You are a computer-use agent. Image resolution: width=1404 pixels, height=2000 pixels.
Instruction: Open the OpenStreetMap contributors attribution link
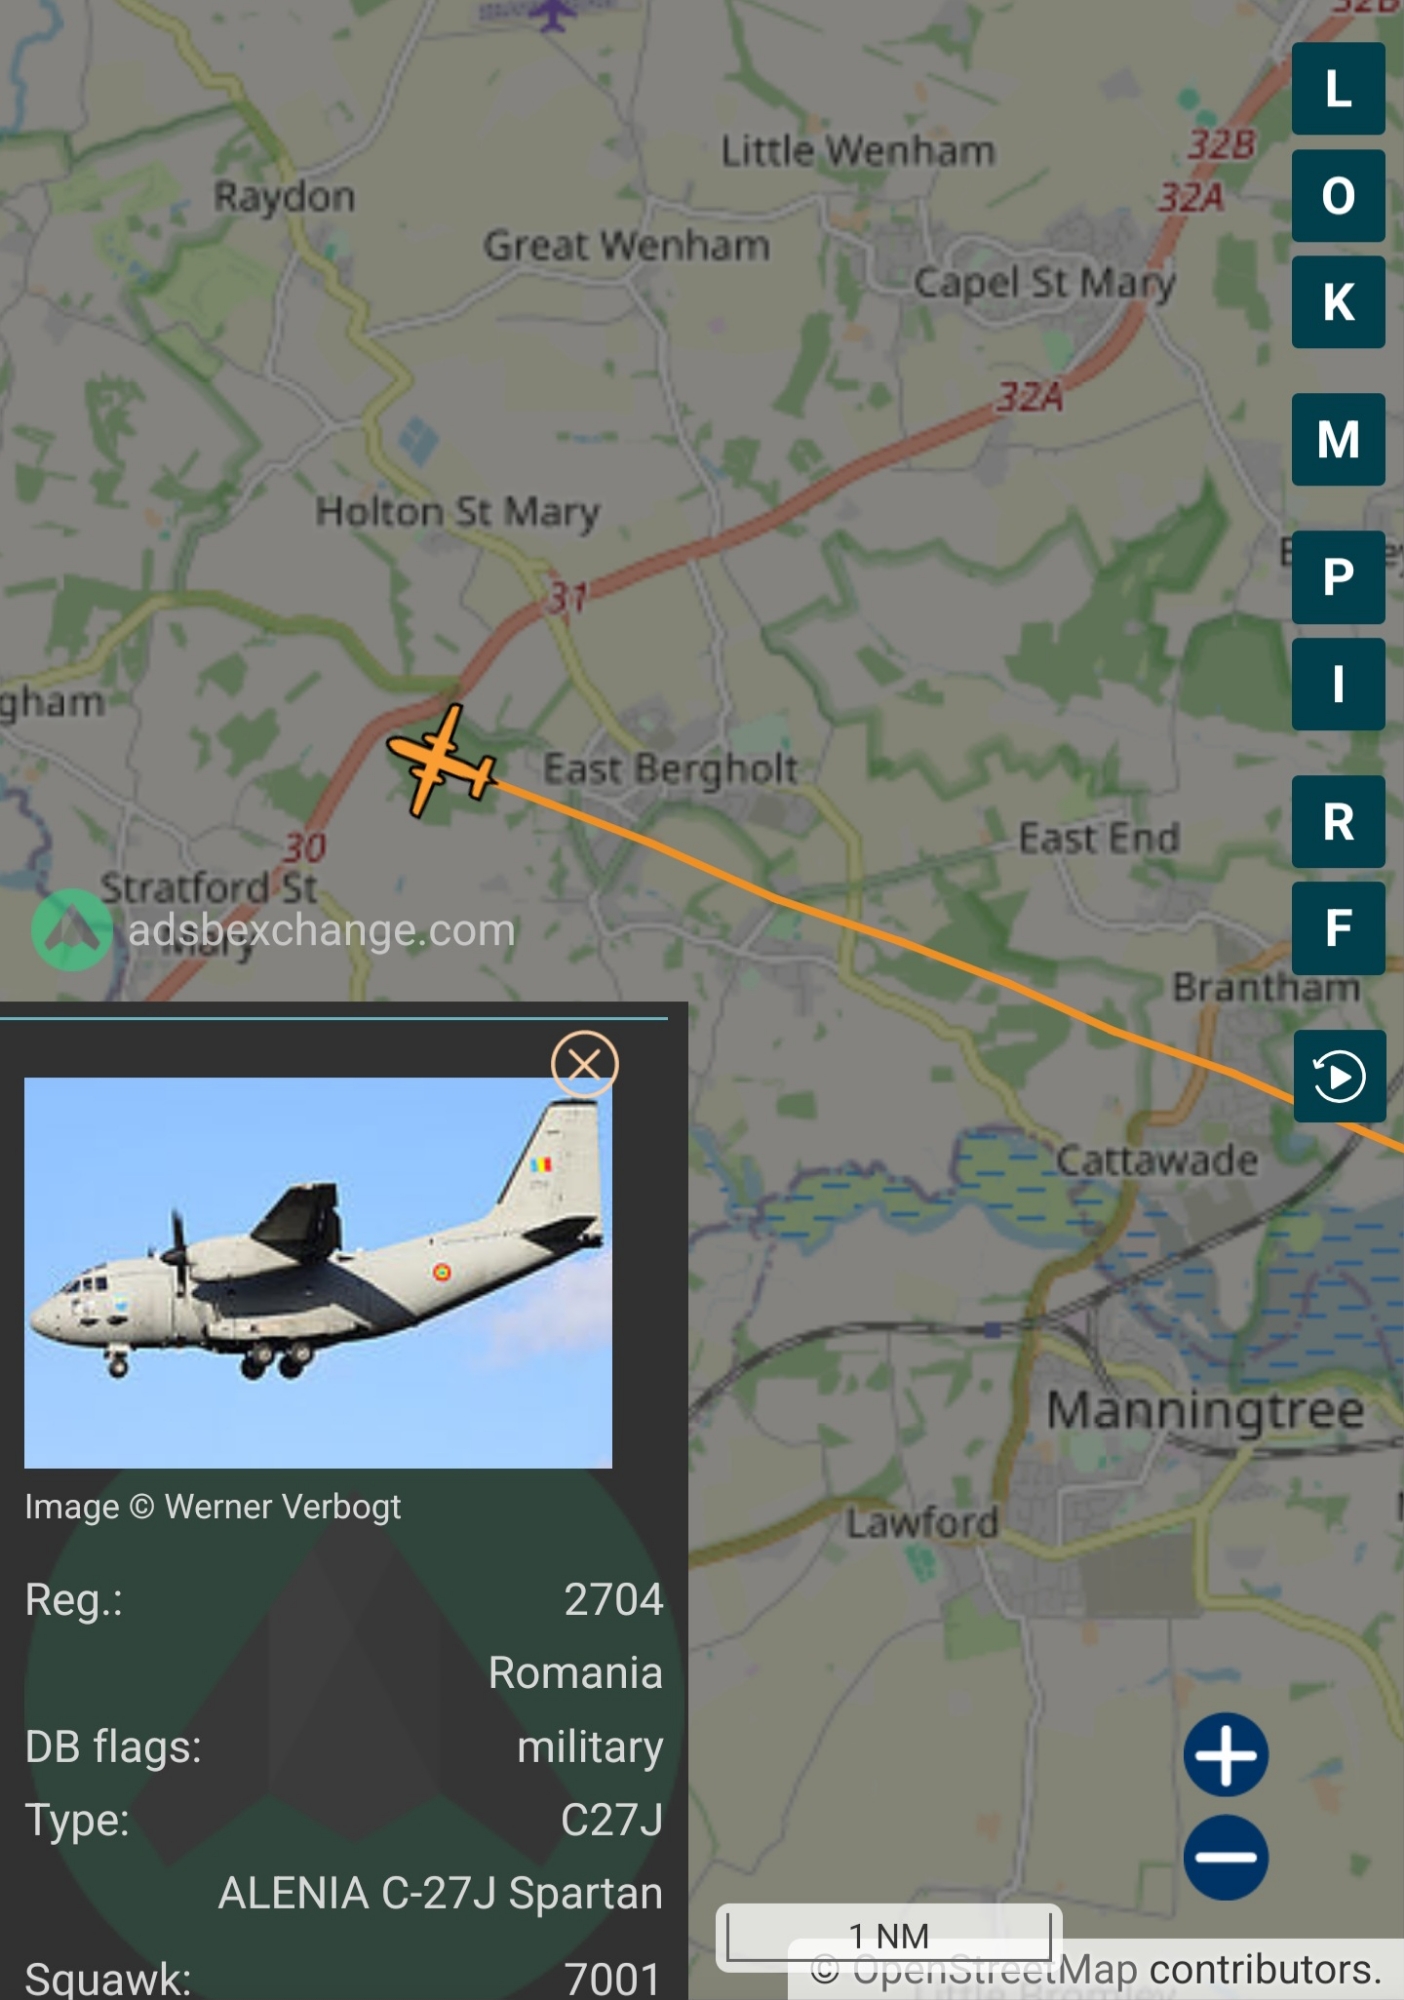pos(1095,1970)
